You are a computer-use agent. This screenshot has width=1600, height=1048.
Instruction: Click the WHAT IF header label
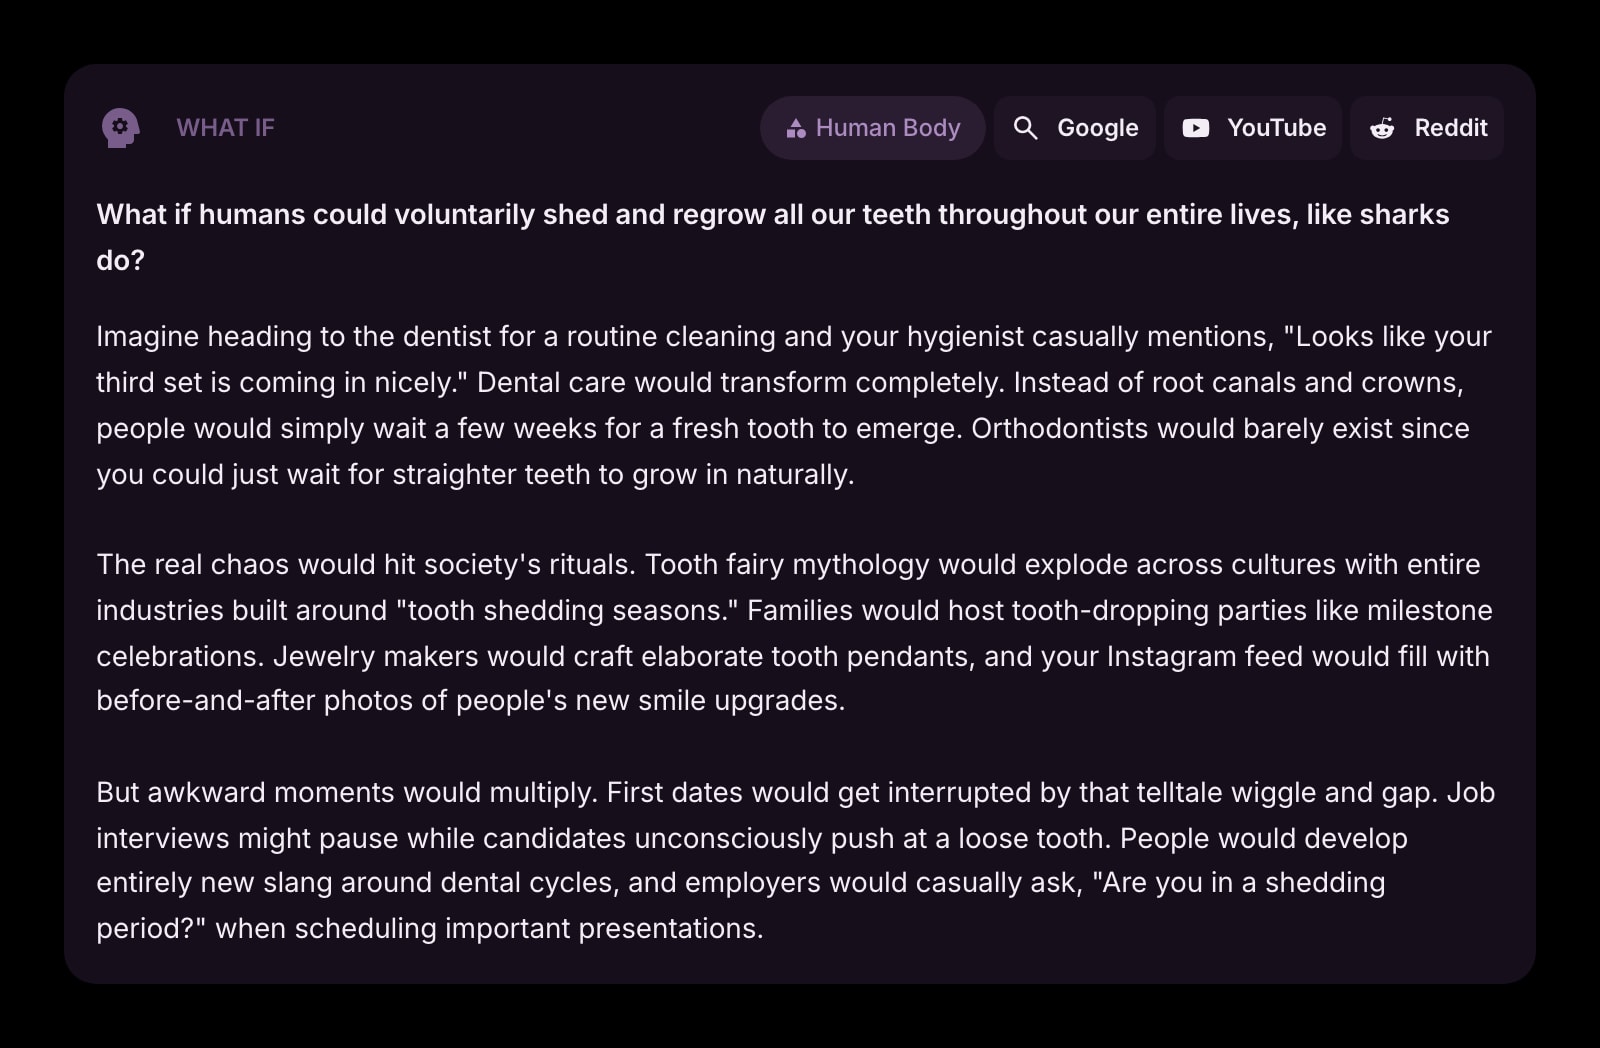225,128
